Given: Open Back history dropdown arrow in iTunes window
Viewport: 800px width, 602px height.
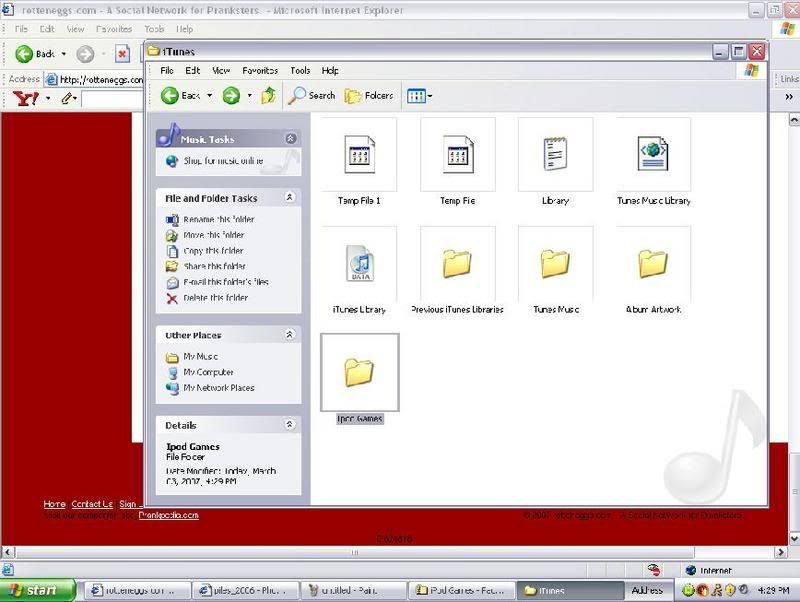Looking at the screenshot, I should [x=209, y=95].
